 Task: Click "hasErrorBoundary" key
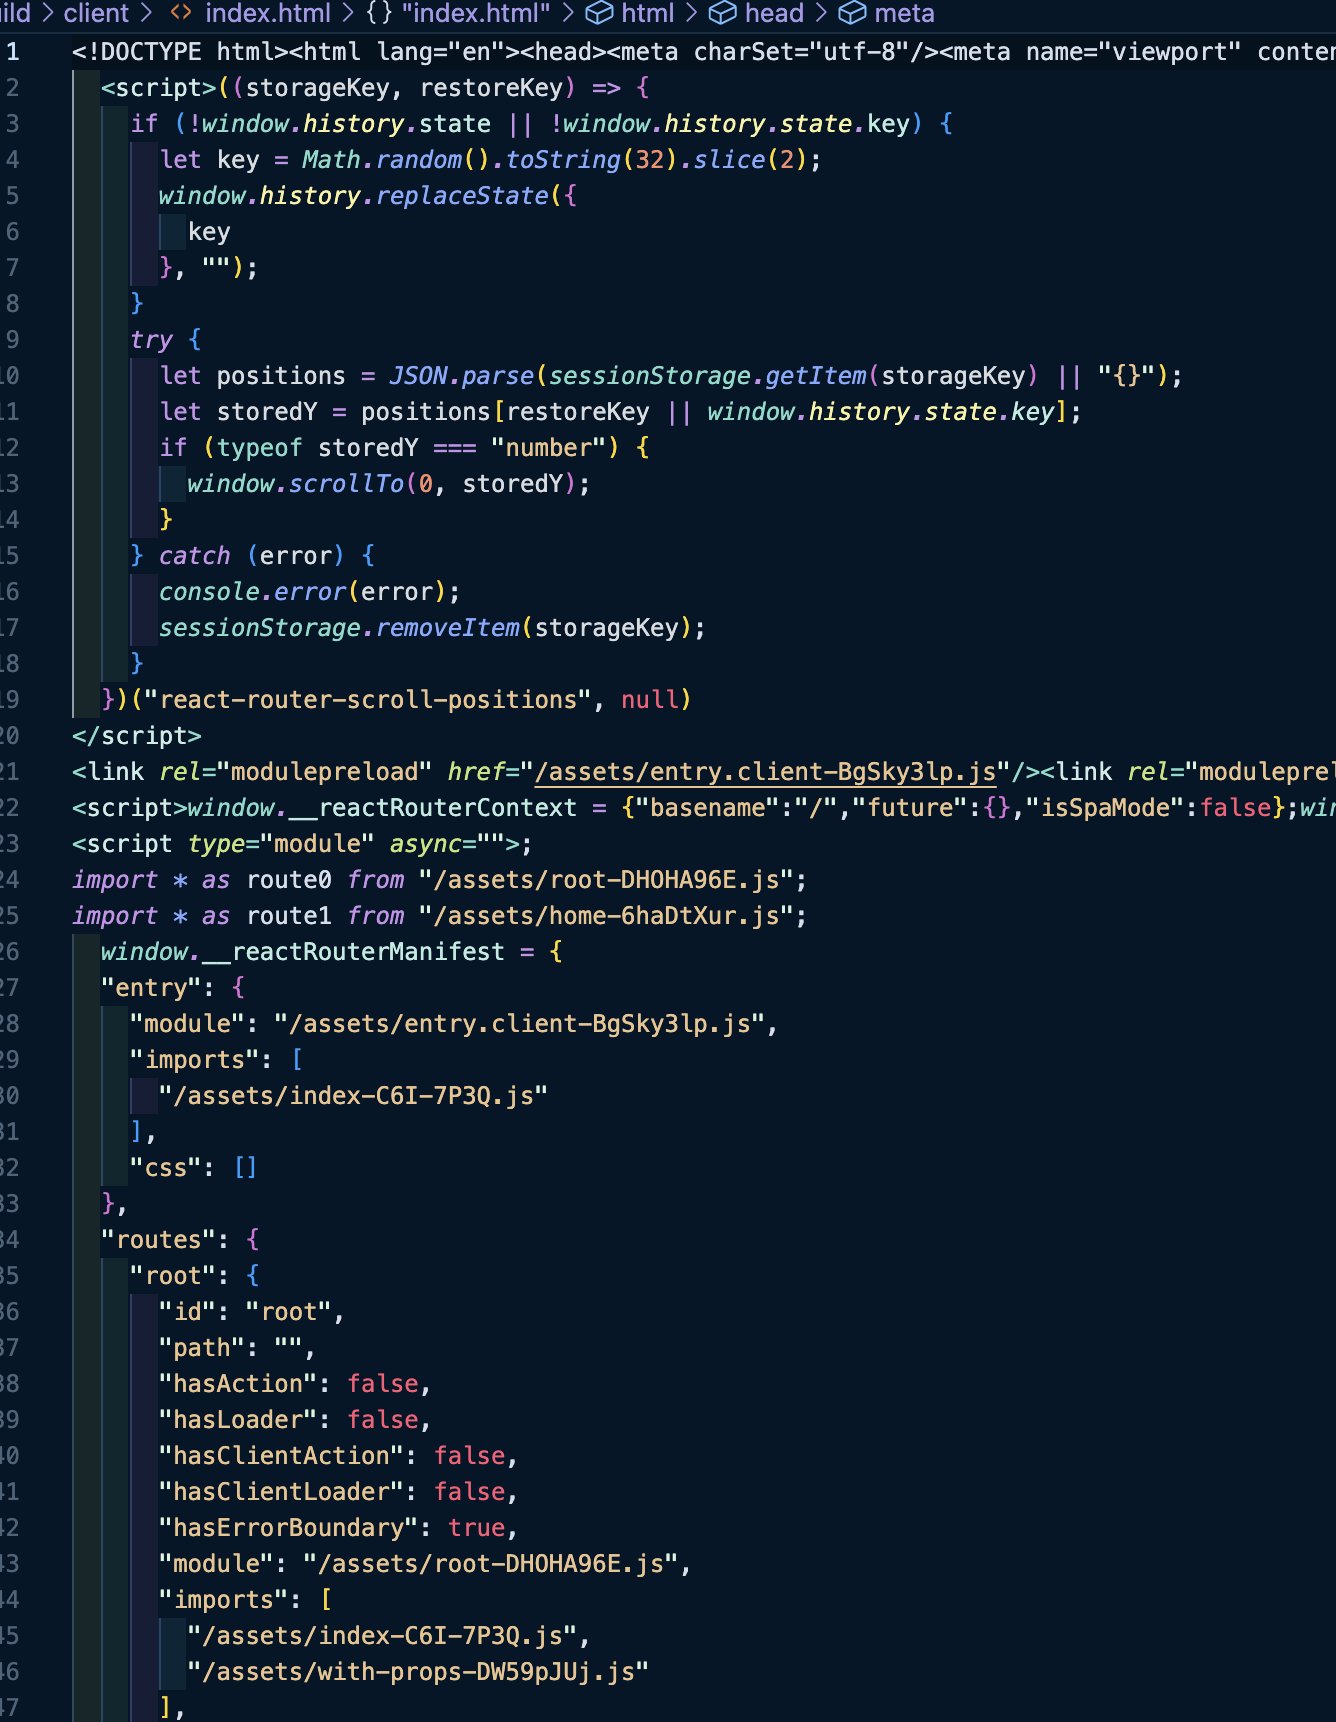[x=288, y=1528]
